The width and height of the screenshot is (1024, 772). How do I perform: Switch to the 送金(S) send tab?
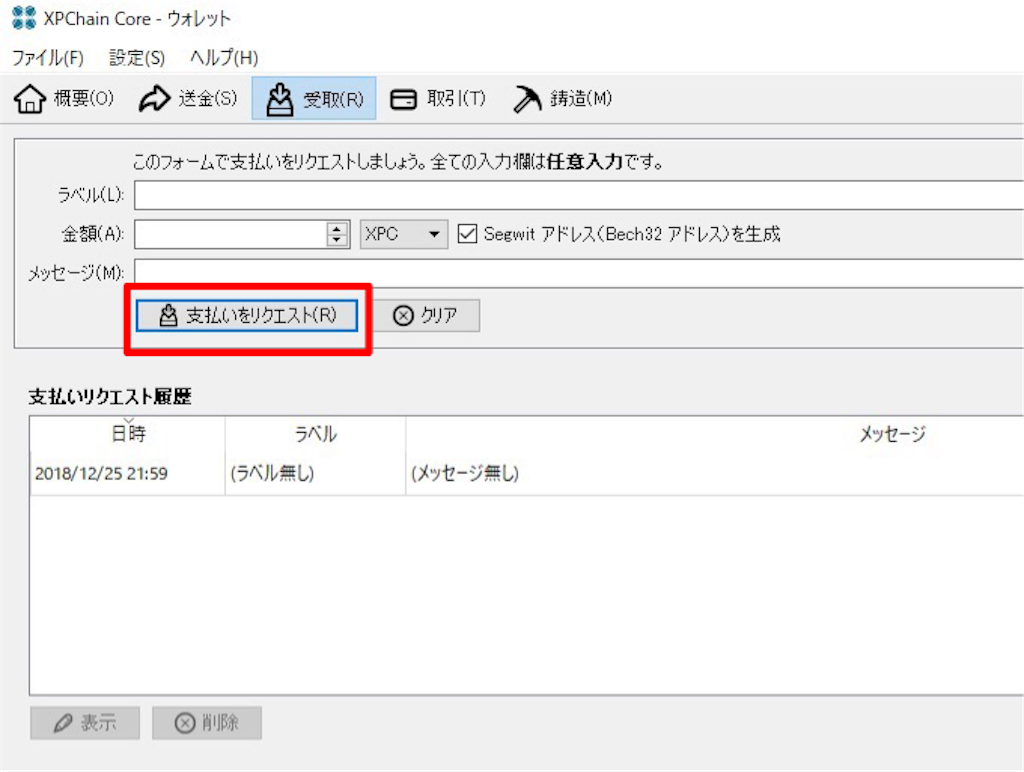tap(188, 99)
